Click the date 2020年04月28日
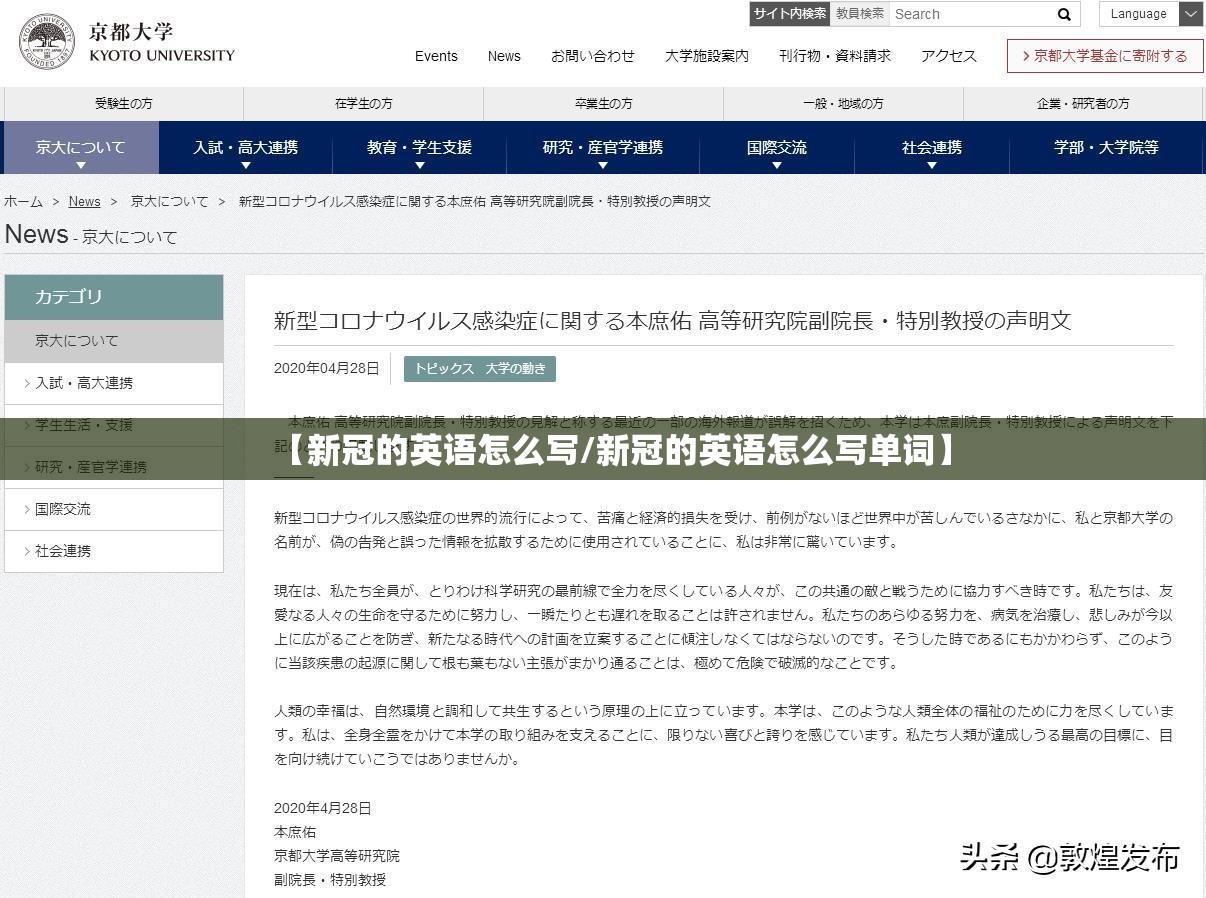This screenshot has height=898, width=1206. click(327, 369)
